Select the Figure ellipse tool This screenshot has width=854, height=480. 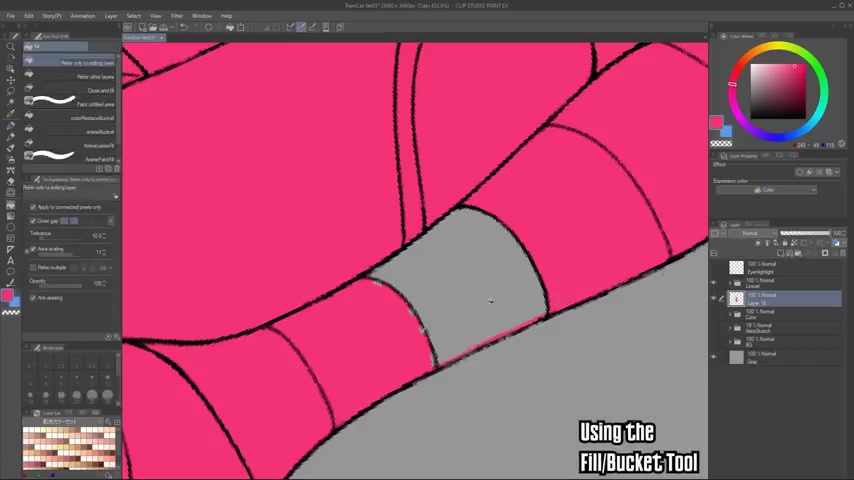pyautogui.click(x=10, y=227)
